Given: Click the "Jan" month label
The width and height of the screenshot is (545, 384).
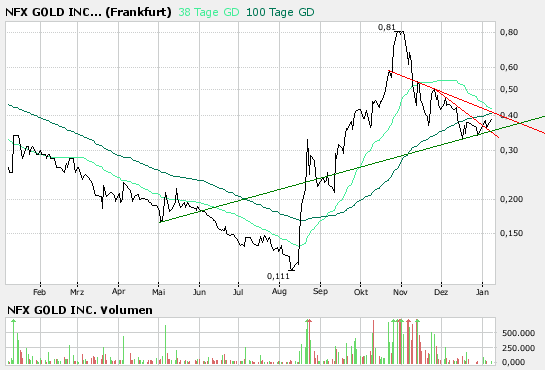Looking at the screenshot, I should coord(482,292).
